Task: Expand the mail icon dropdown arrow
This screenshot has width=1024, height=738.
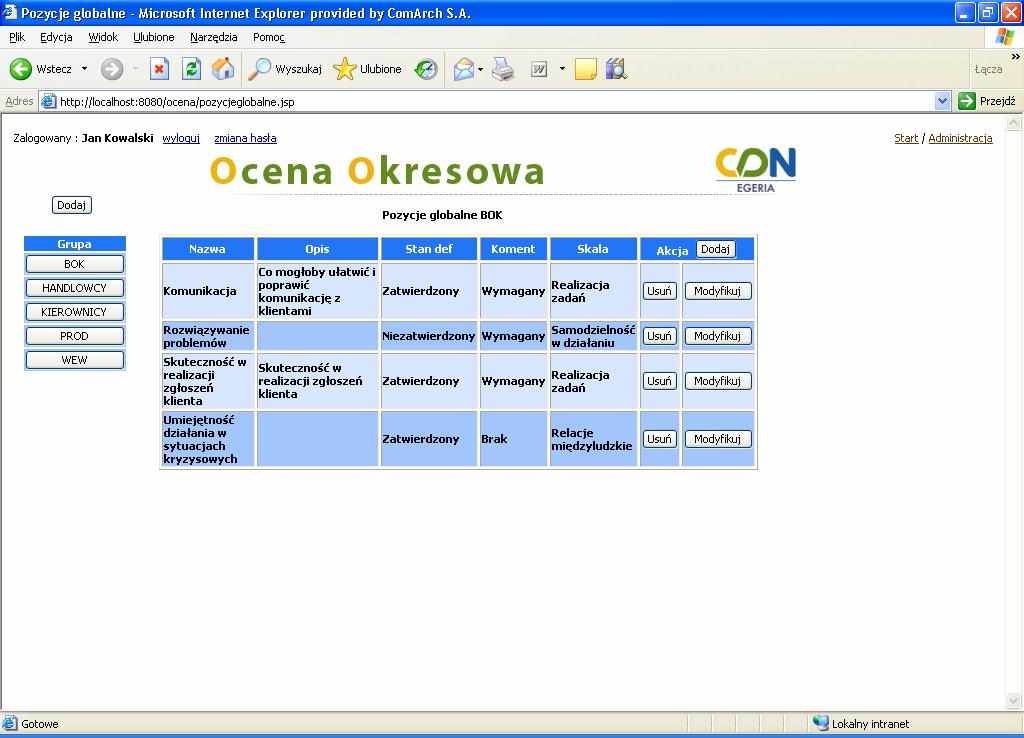Action: (x=481, y=69)
